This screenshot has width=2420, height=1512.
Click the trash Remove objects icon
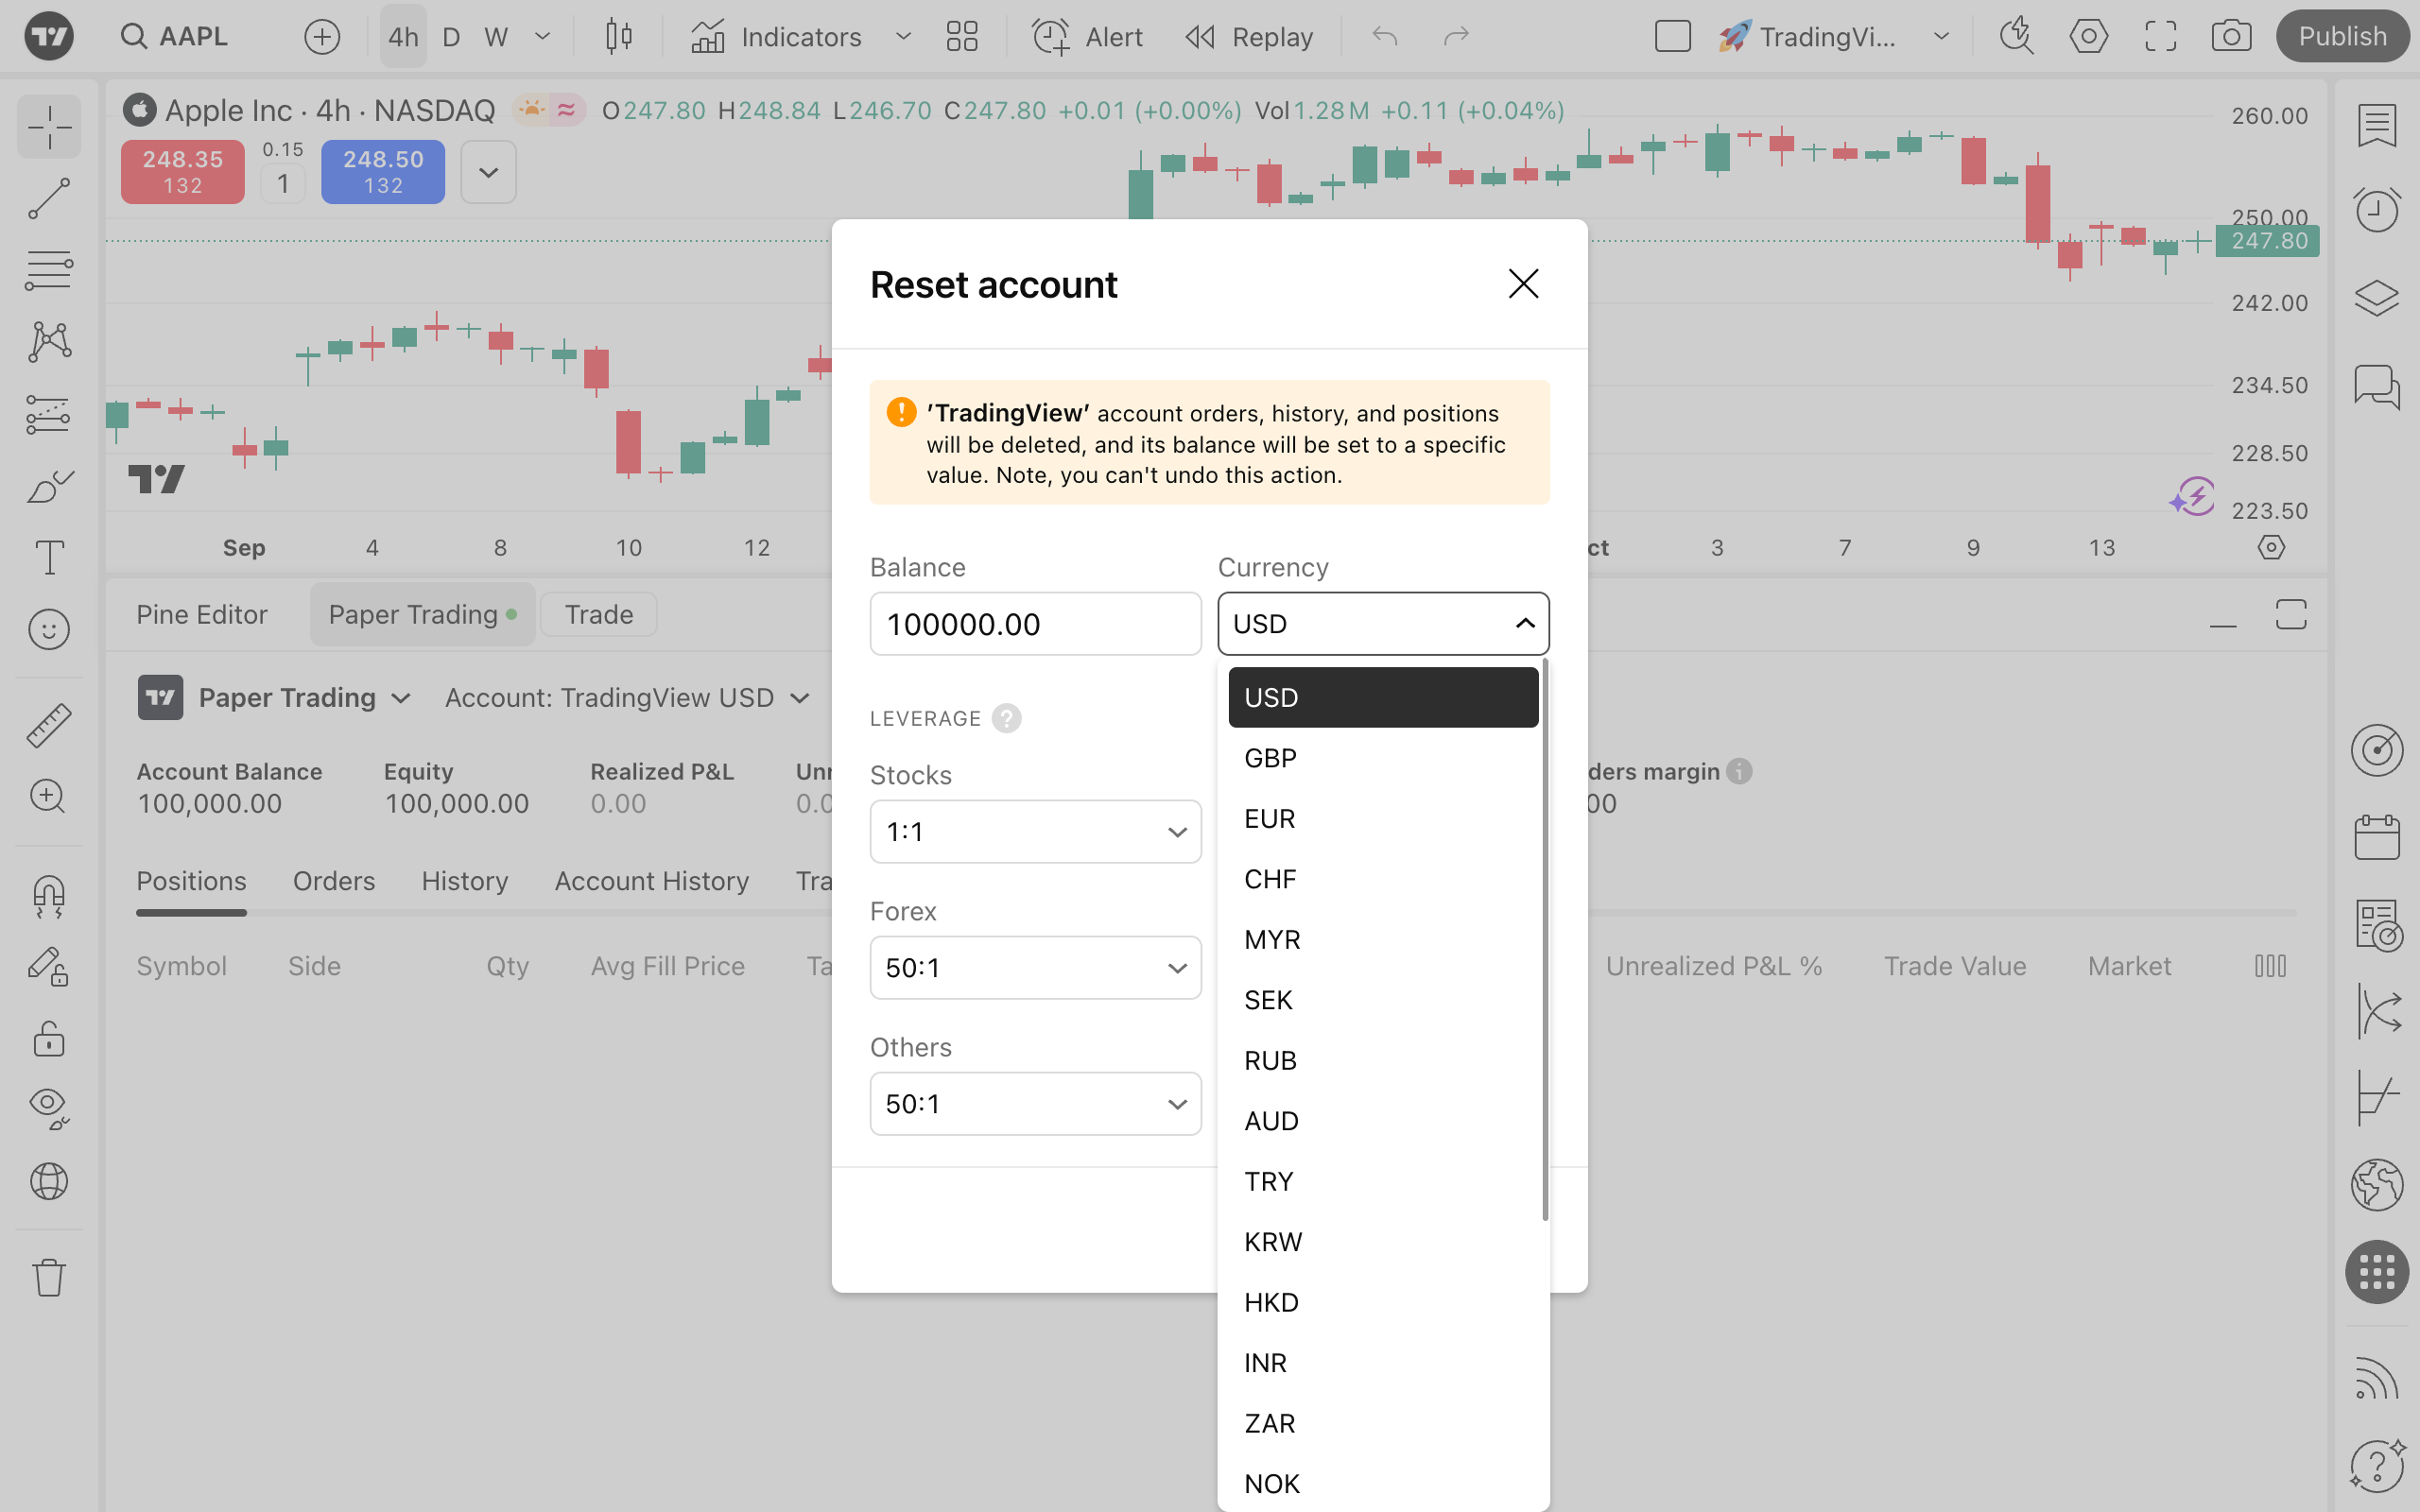pyautogui.click(x=48, y=1277)
